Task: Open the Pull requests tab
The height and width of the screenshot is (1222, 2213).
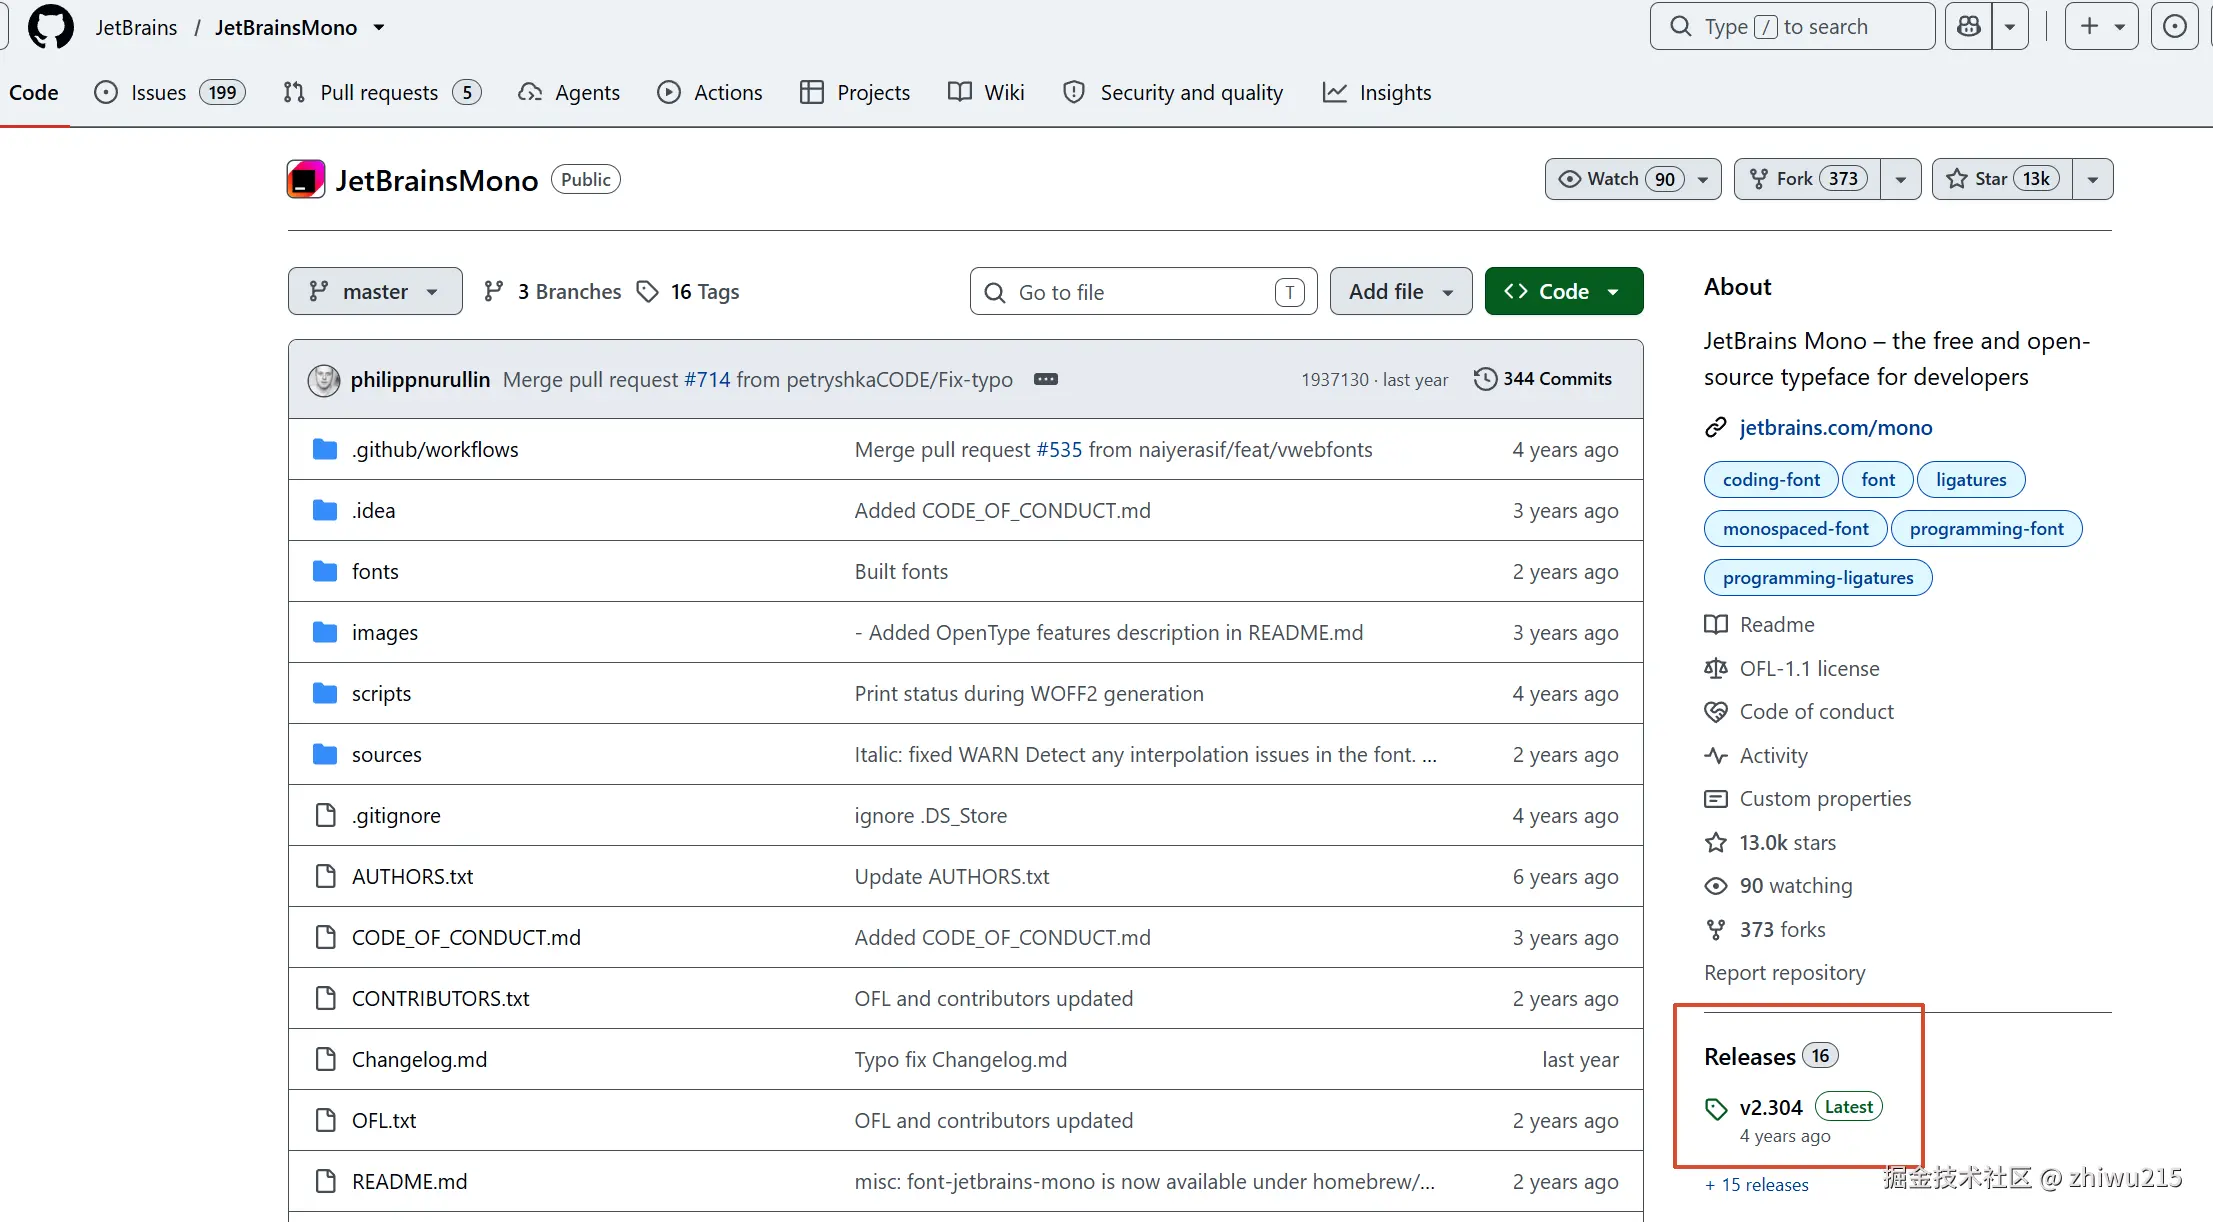Action: click(x=382, y=92)
